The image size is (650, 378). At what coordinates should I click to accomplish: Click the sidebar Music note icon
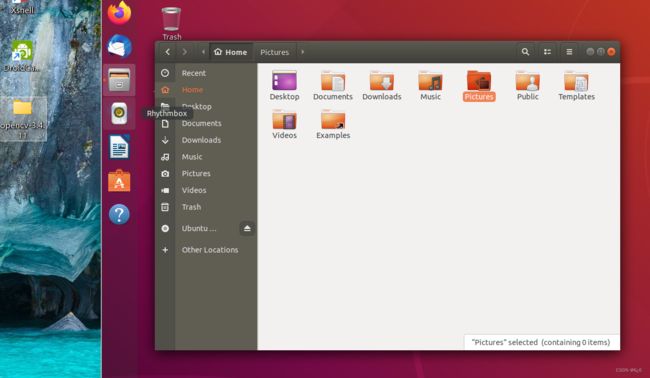point(165,157)
